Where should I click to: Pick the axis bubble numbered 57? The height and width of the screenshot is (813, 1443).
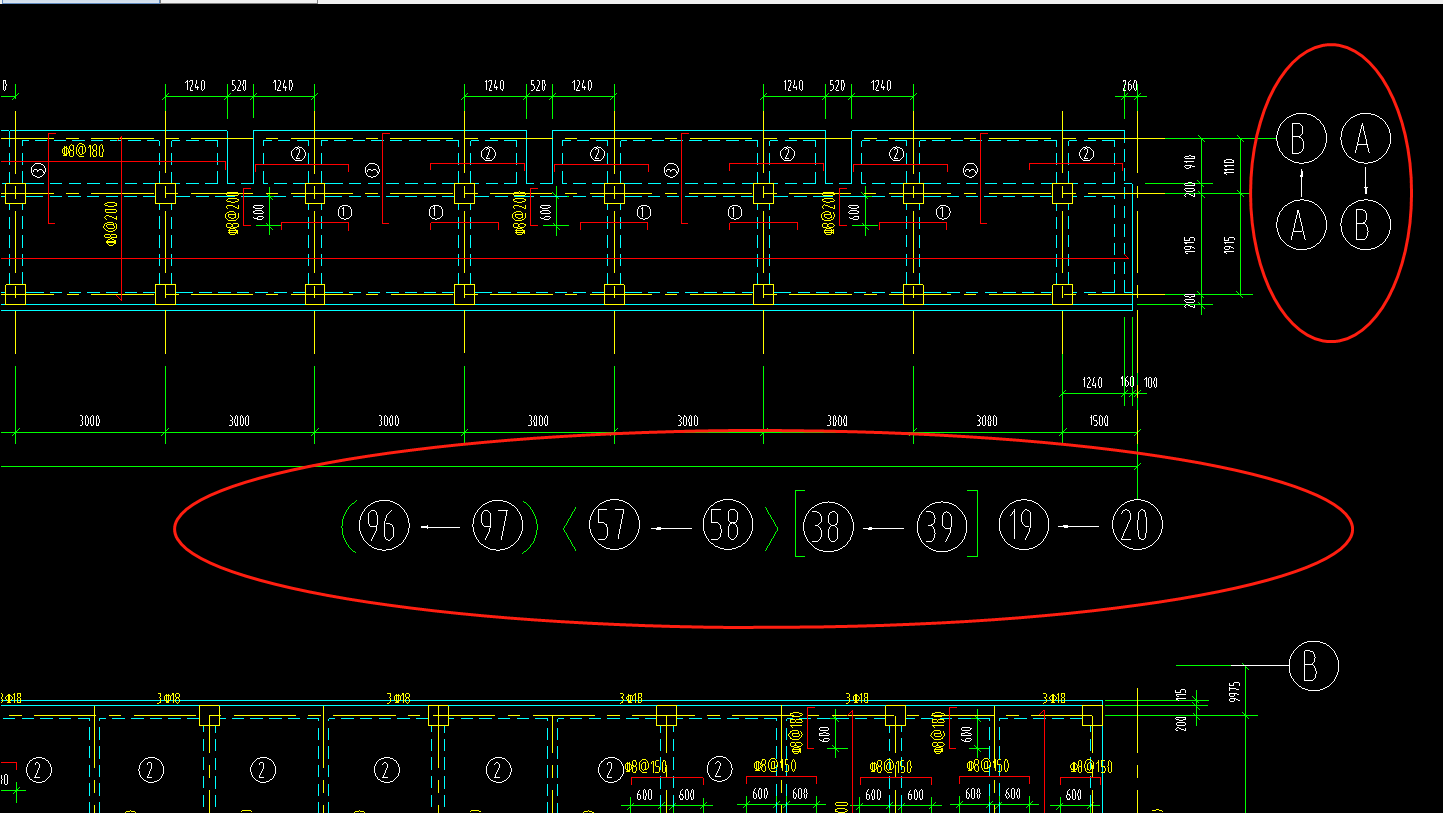[613, 526]
